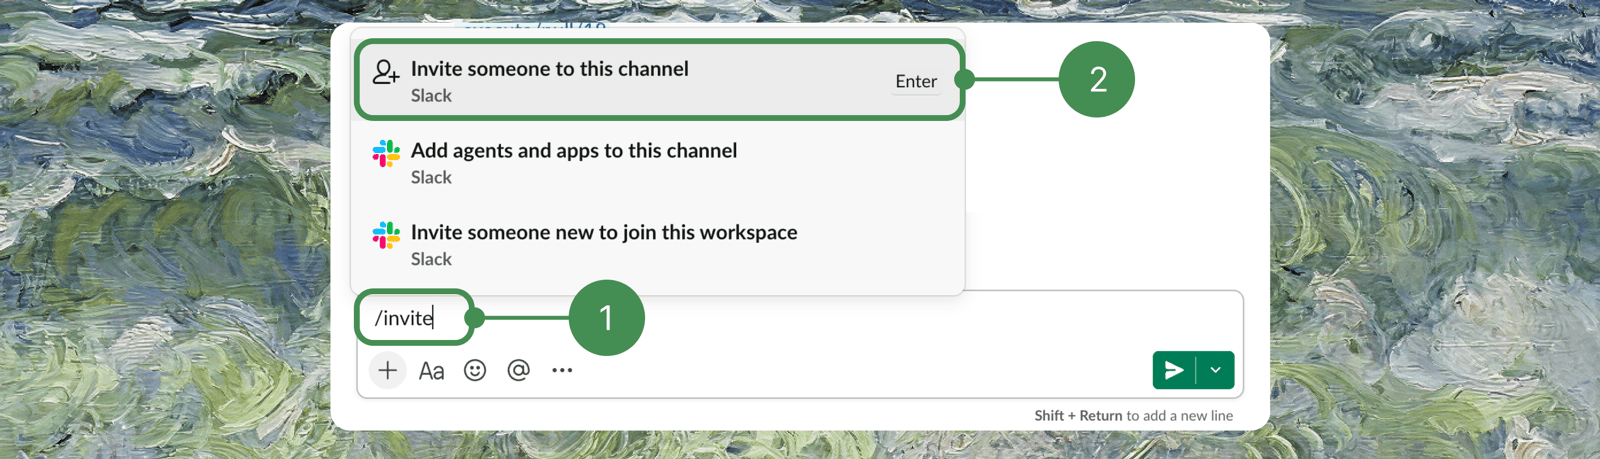Send the message with green arrow button
This screenshot has width=1600, height=459.
[1174, 370]
